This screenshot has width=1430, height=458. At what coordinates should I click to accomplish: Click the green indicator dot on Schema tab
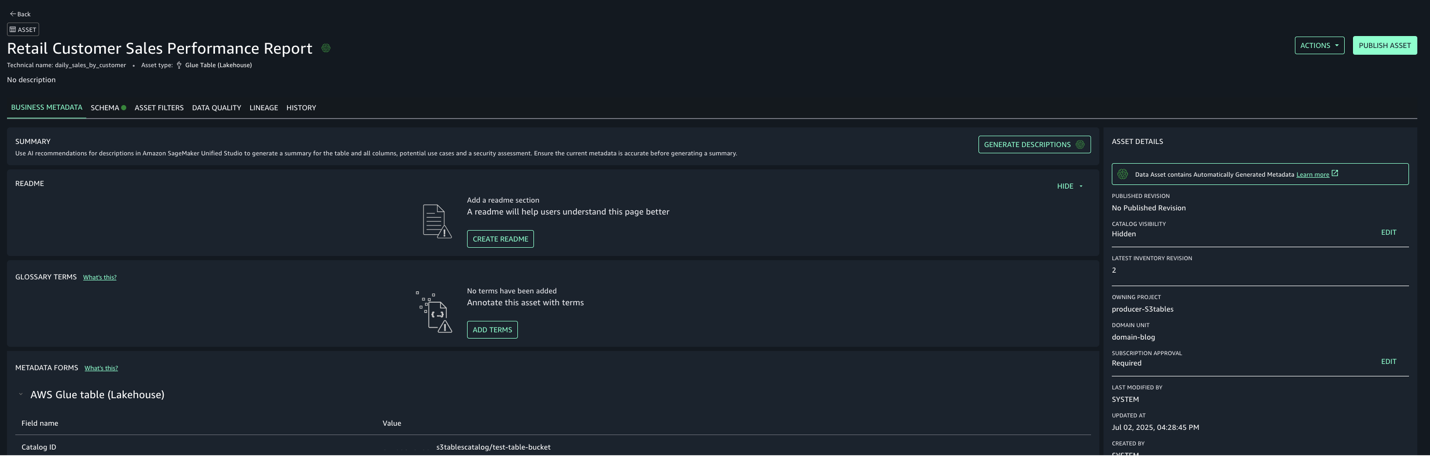[124, 108]
